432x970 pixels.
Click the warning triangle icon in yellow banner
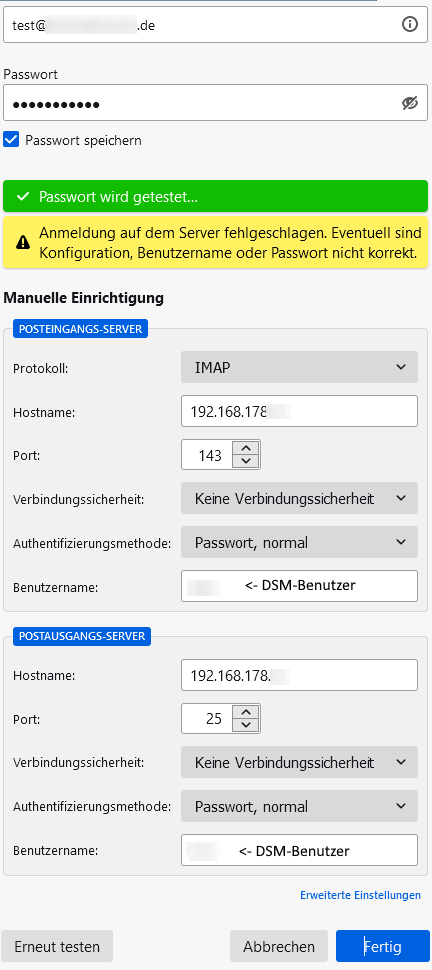(x=23, y=242)
